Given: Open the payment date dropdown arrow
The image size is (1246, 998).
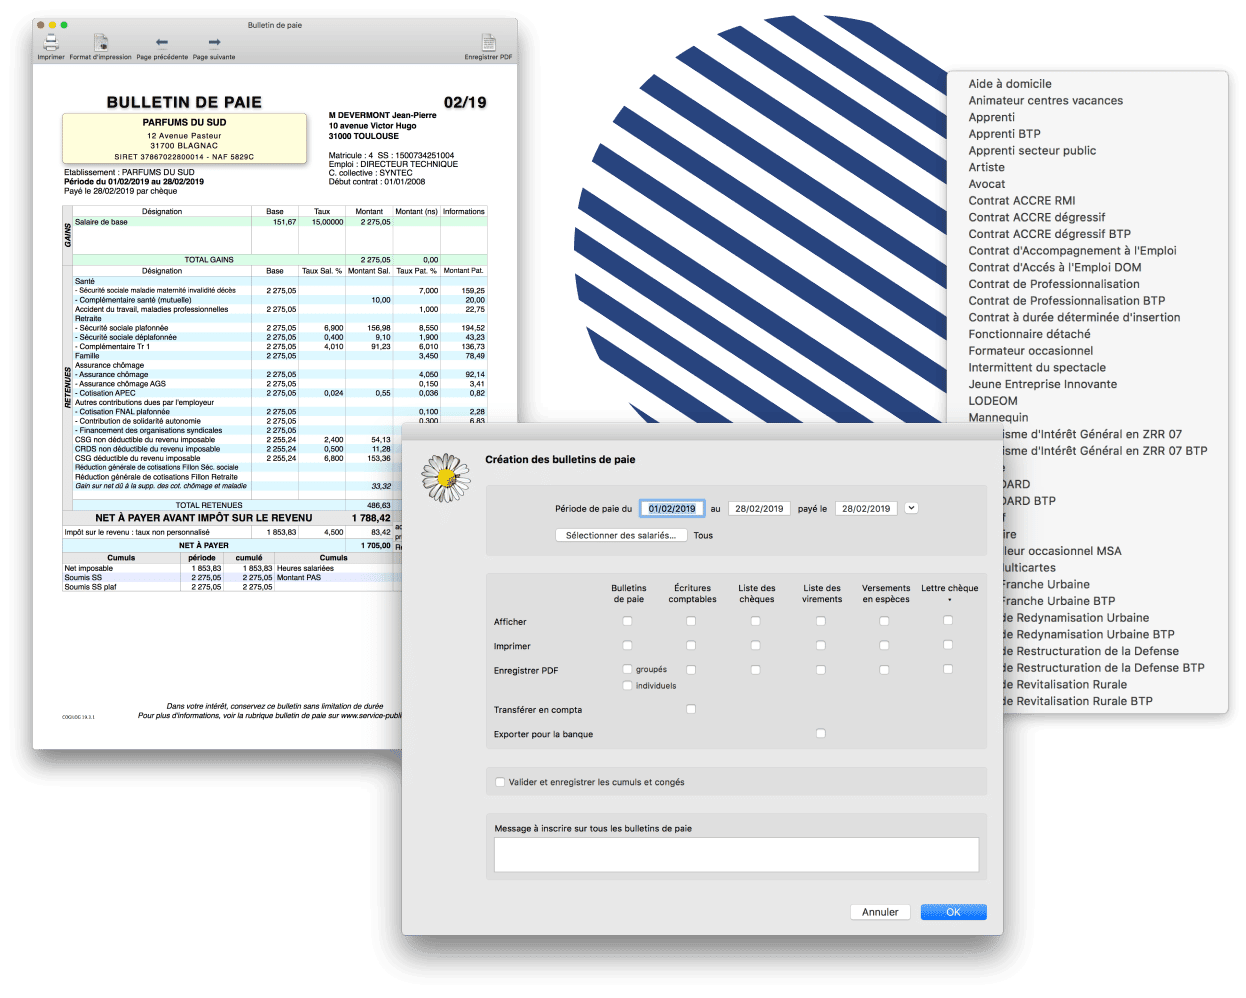Looking at the screenshot, I should (911, 508).
